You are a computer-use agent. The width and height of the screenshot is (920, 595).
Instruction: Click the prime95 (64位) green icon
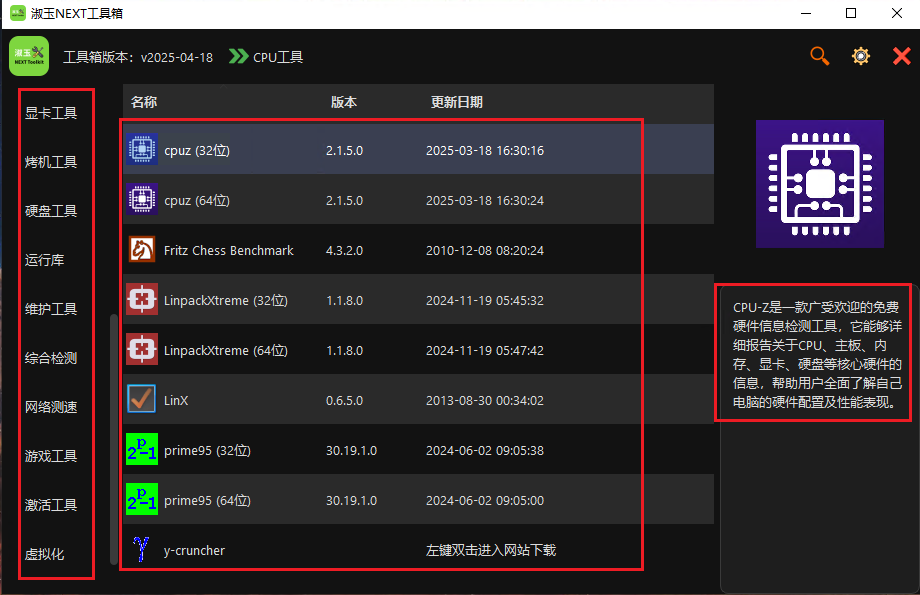click(142, 500)
